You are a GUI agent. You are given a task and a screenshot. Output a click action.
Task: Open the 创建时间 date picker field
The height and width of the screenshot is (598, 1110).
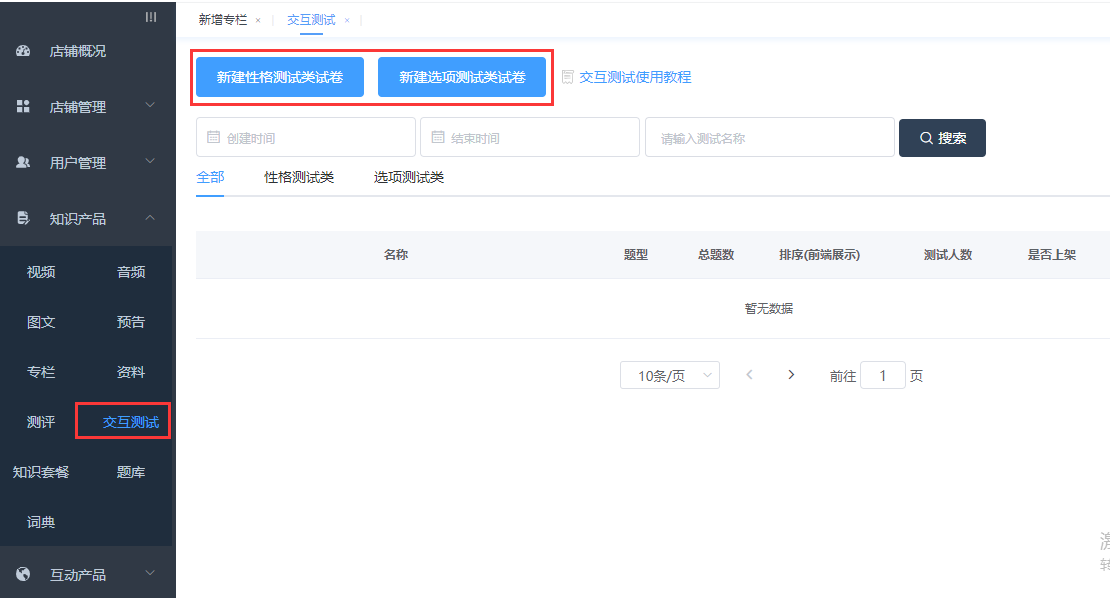[x=305, y=138]
